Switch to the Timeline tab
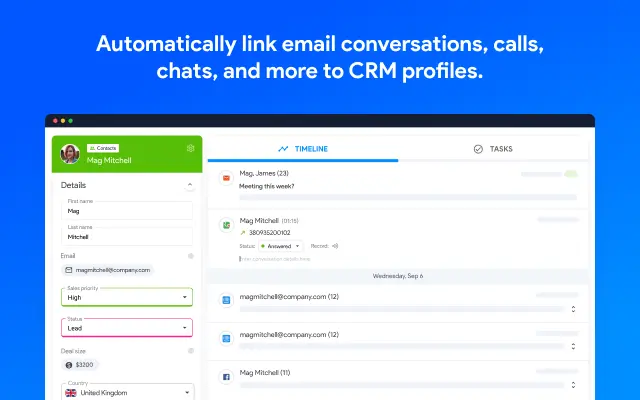 point(303,149)
